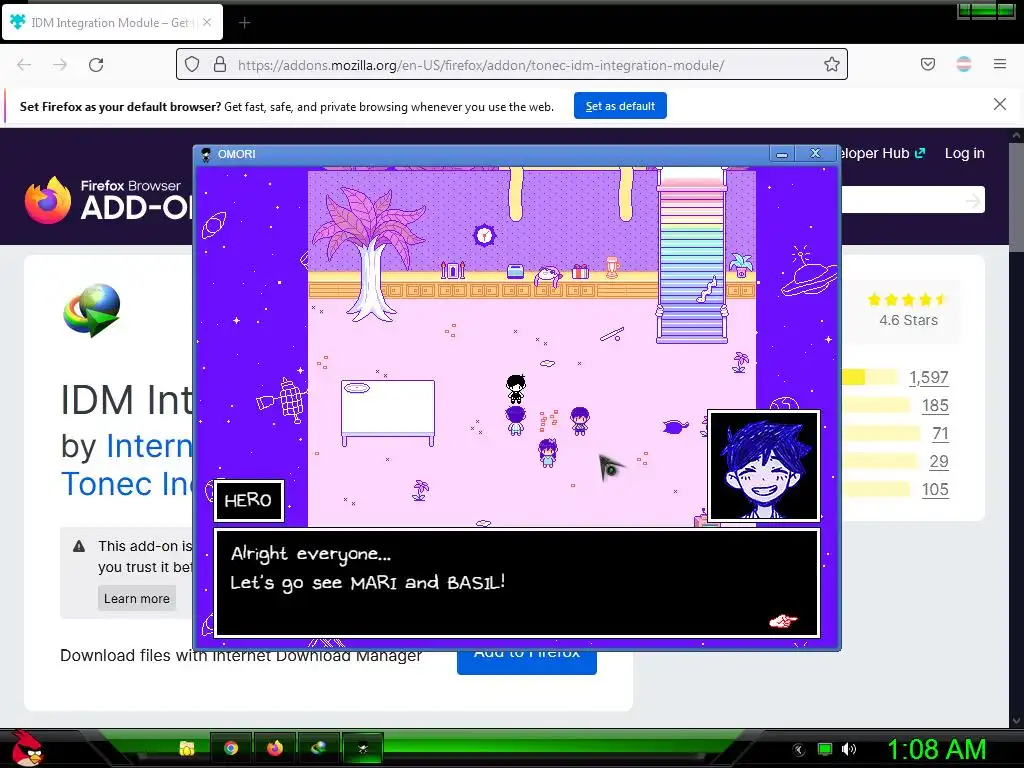Submit search using the arrow icon
This screenshot has height=768, width=1024.
coord(973,200)
